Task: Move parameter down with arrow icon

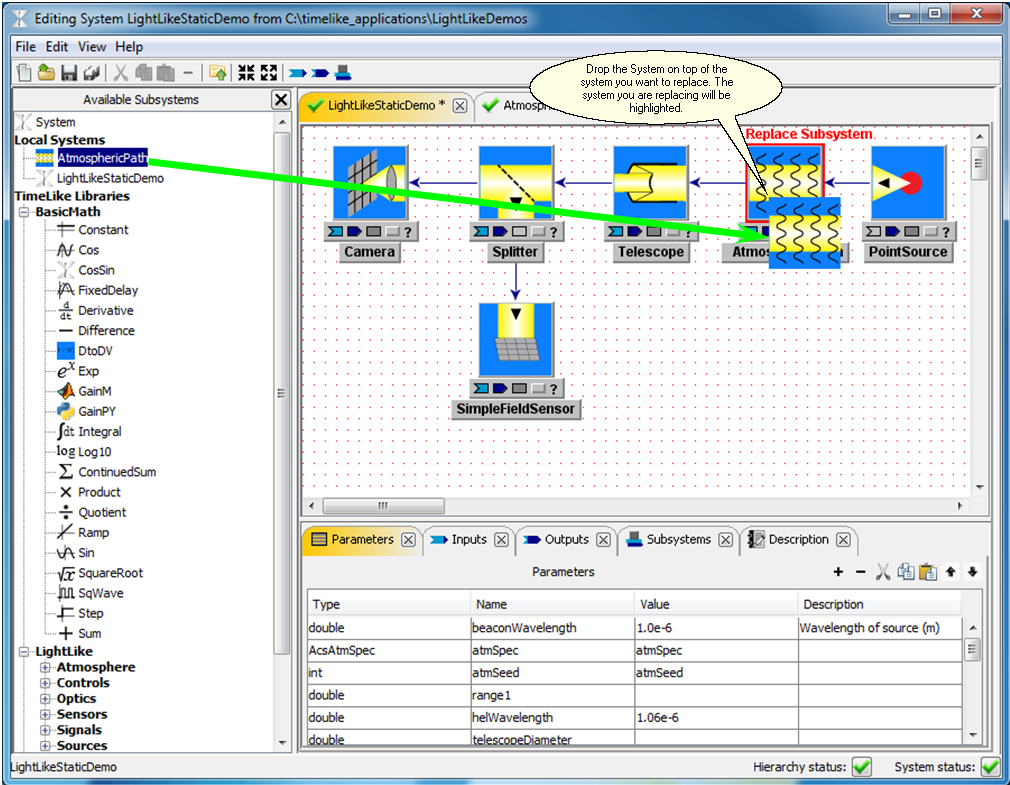Action: point(973,572)
